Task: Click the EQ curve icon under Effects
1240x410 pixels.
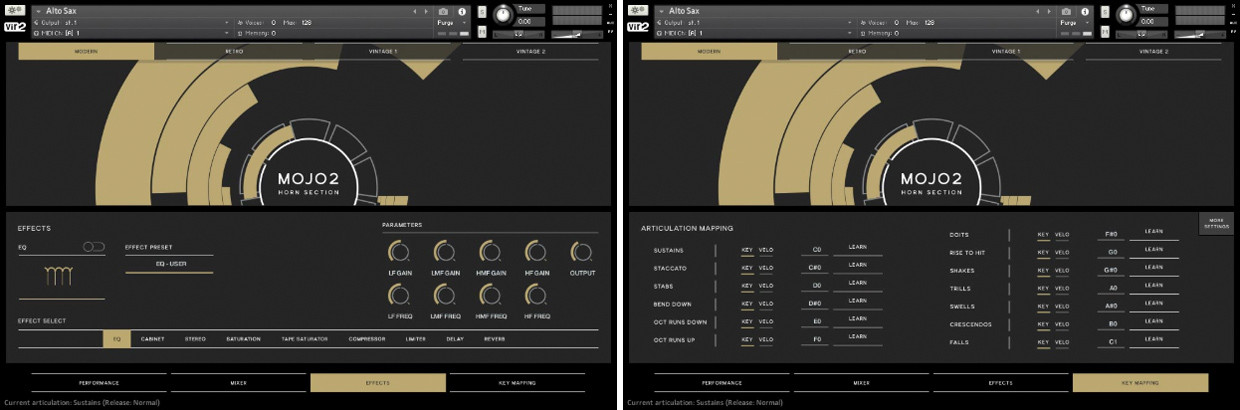Action: pyautogui.click(x=58, y=276)
